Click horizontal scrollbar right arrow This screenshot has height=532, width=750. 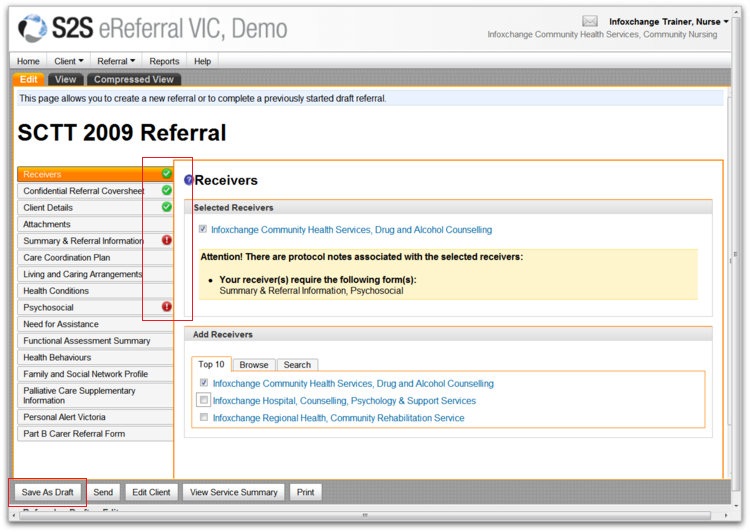726,515
